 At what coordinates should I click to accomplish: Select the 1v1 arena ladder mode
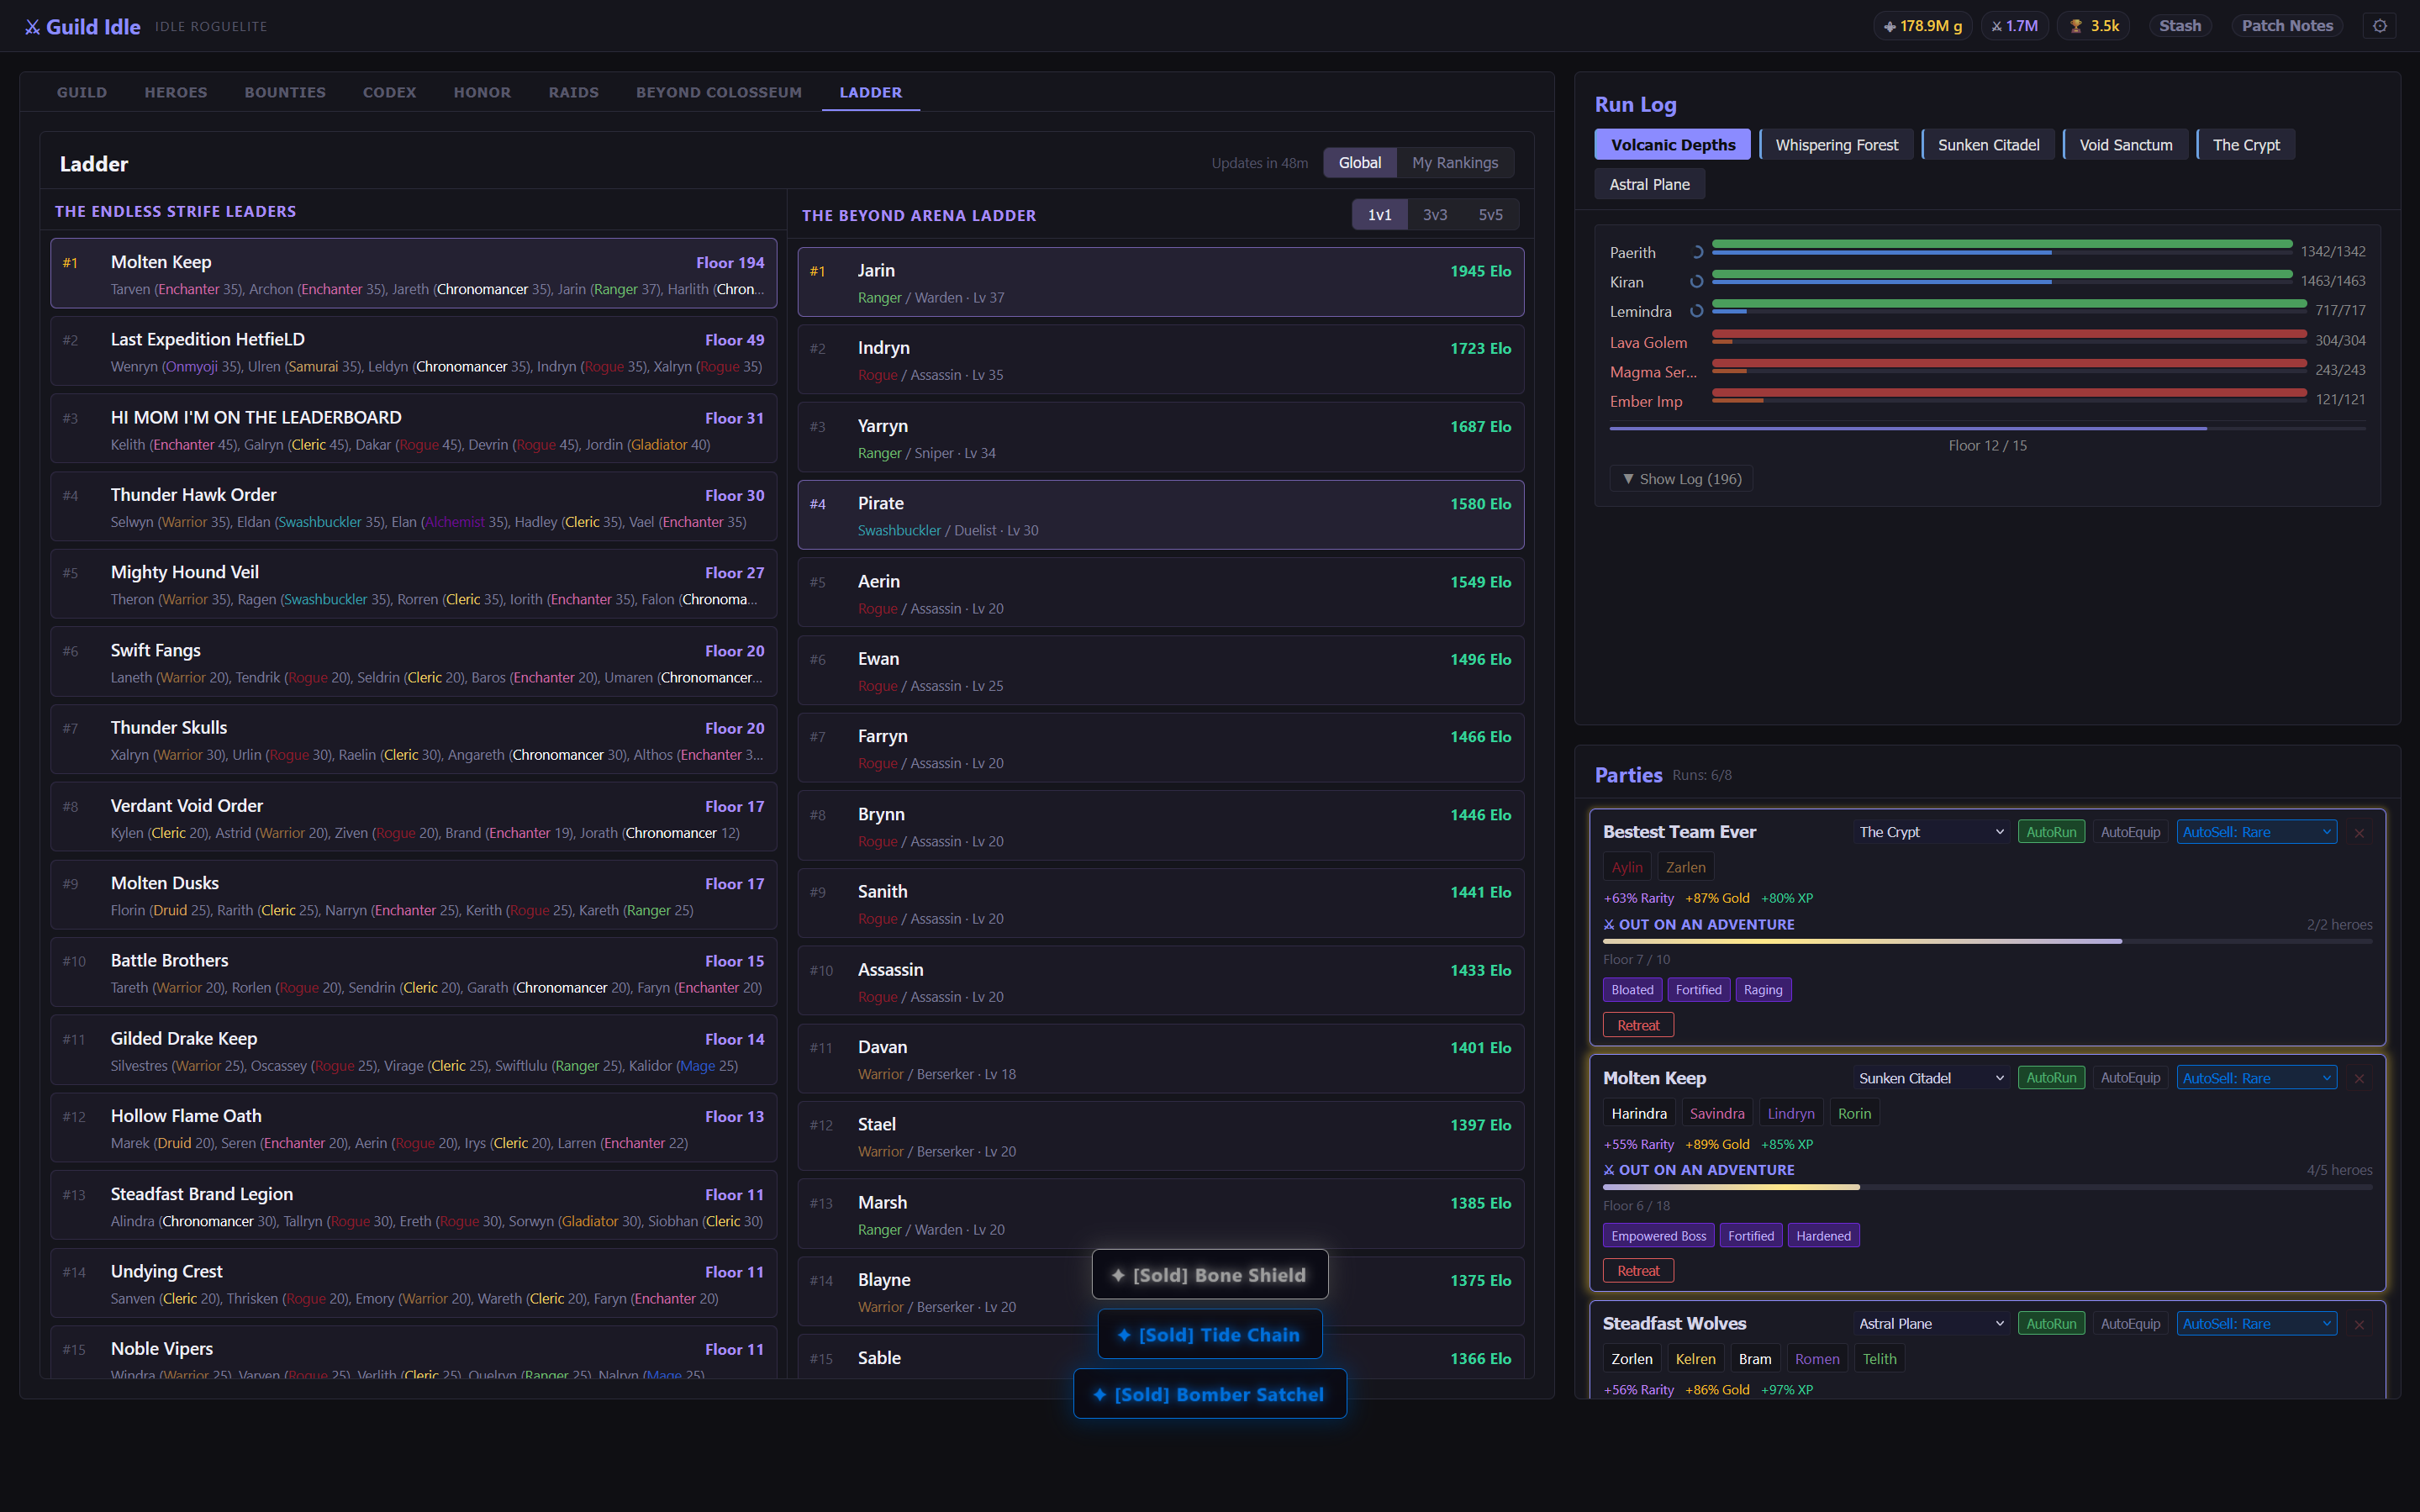point(1379,214)
